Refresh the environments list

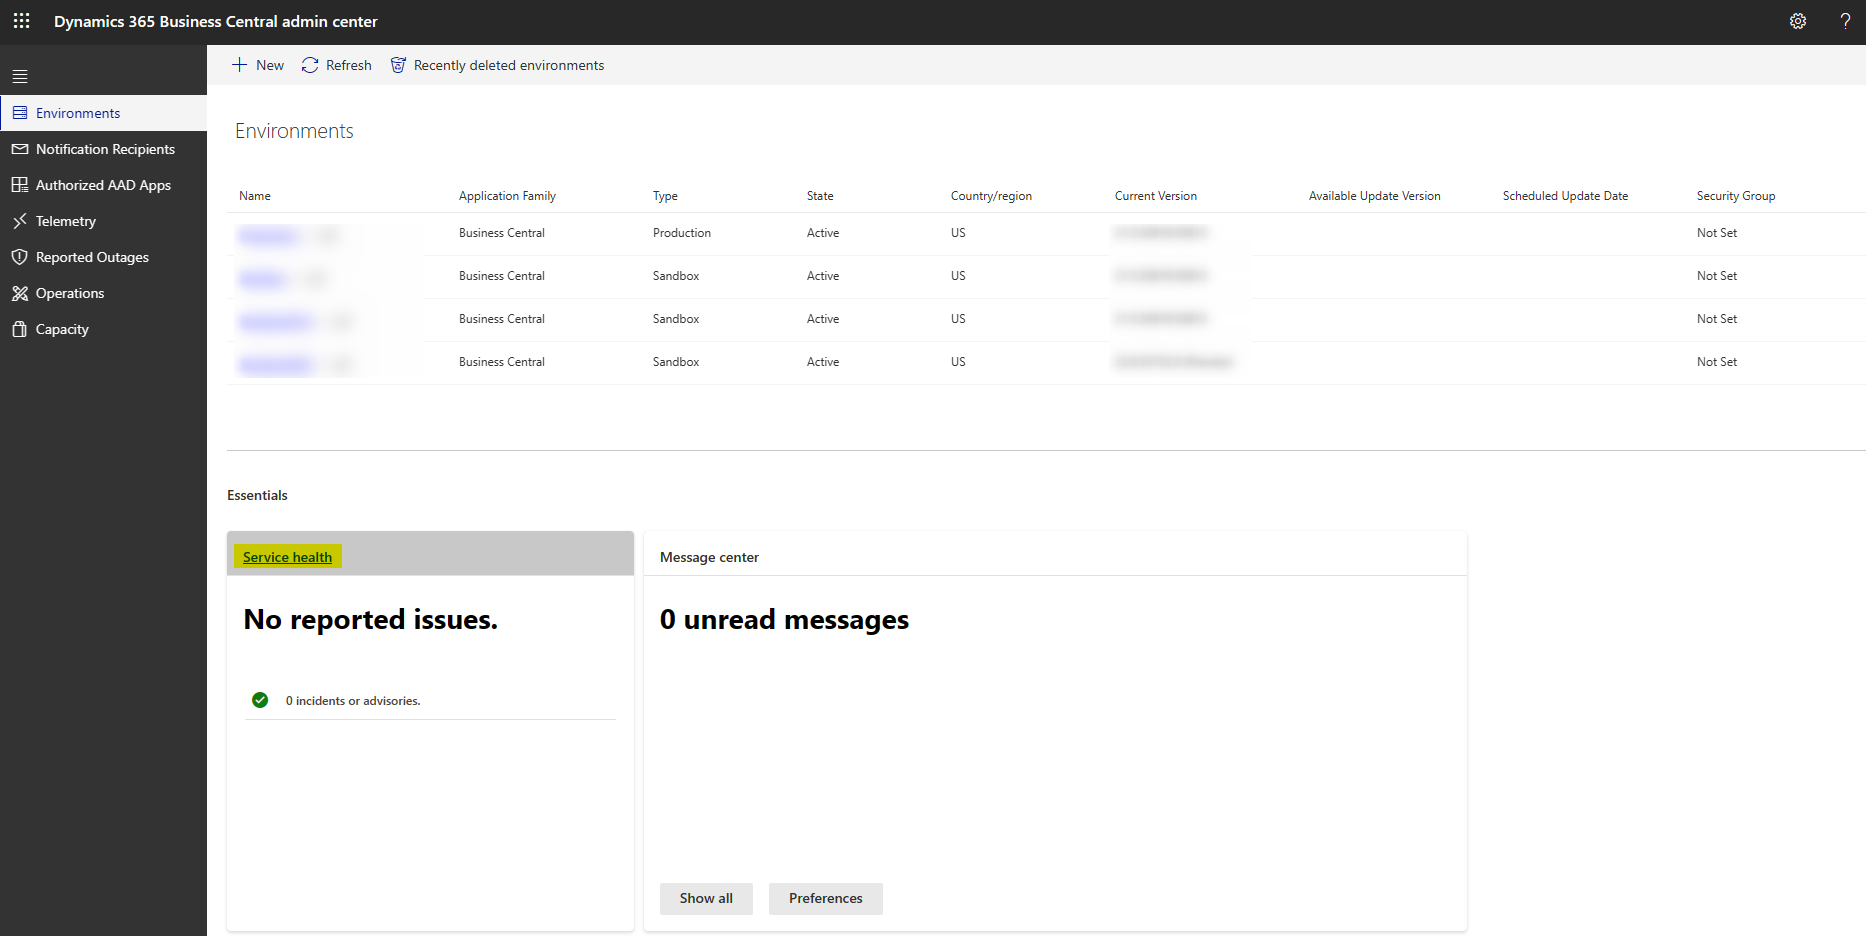click(337, 65)
